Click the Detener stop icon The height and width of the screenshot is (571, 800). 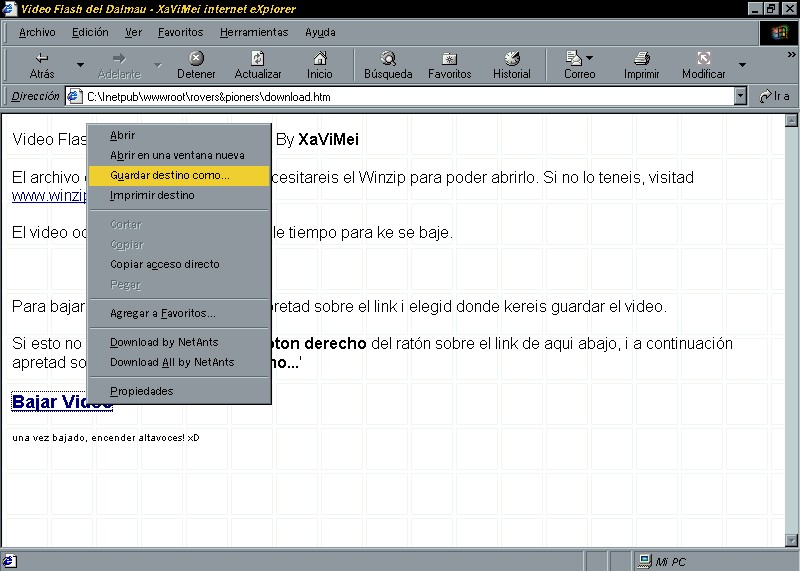pyautogui.click(x=196, y=58)
